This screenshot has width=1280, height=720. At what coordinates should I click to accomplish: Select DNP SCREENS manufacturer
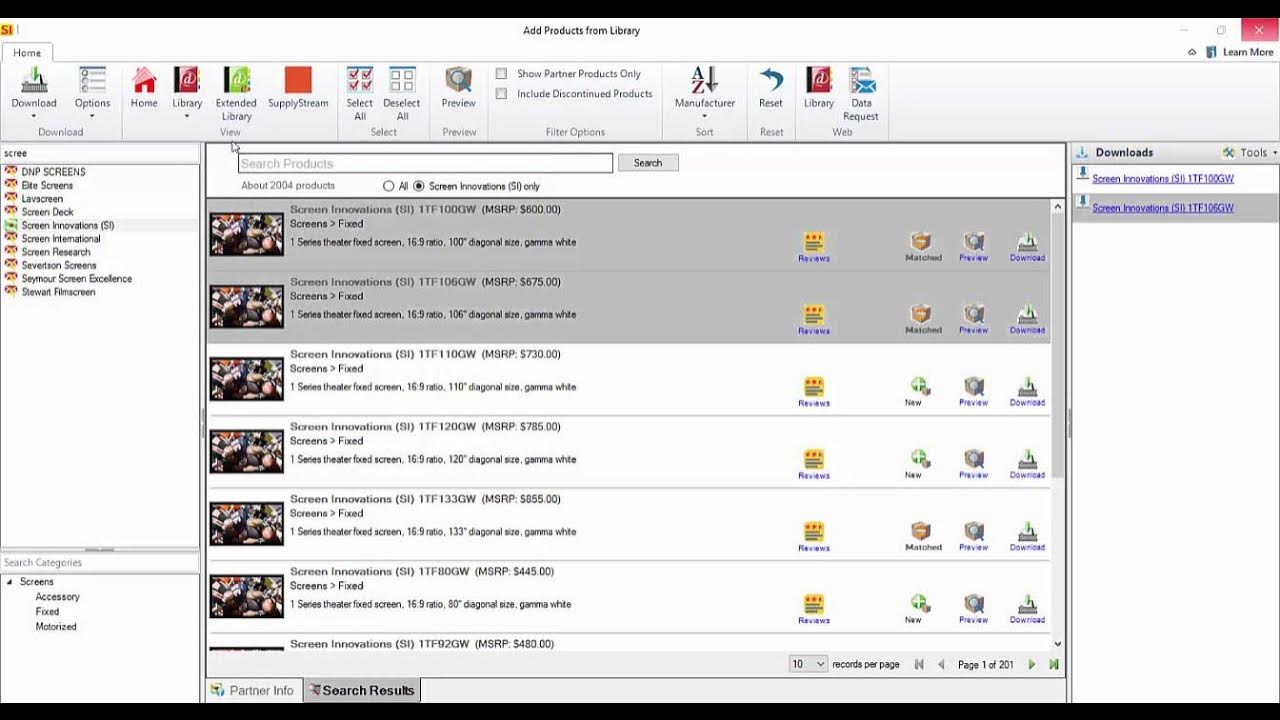[53, 172]
